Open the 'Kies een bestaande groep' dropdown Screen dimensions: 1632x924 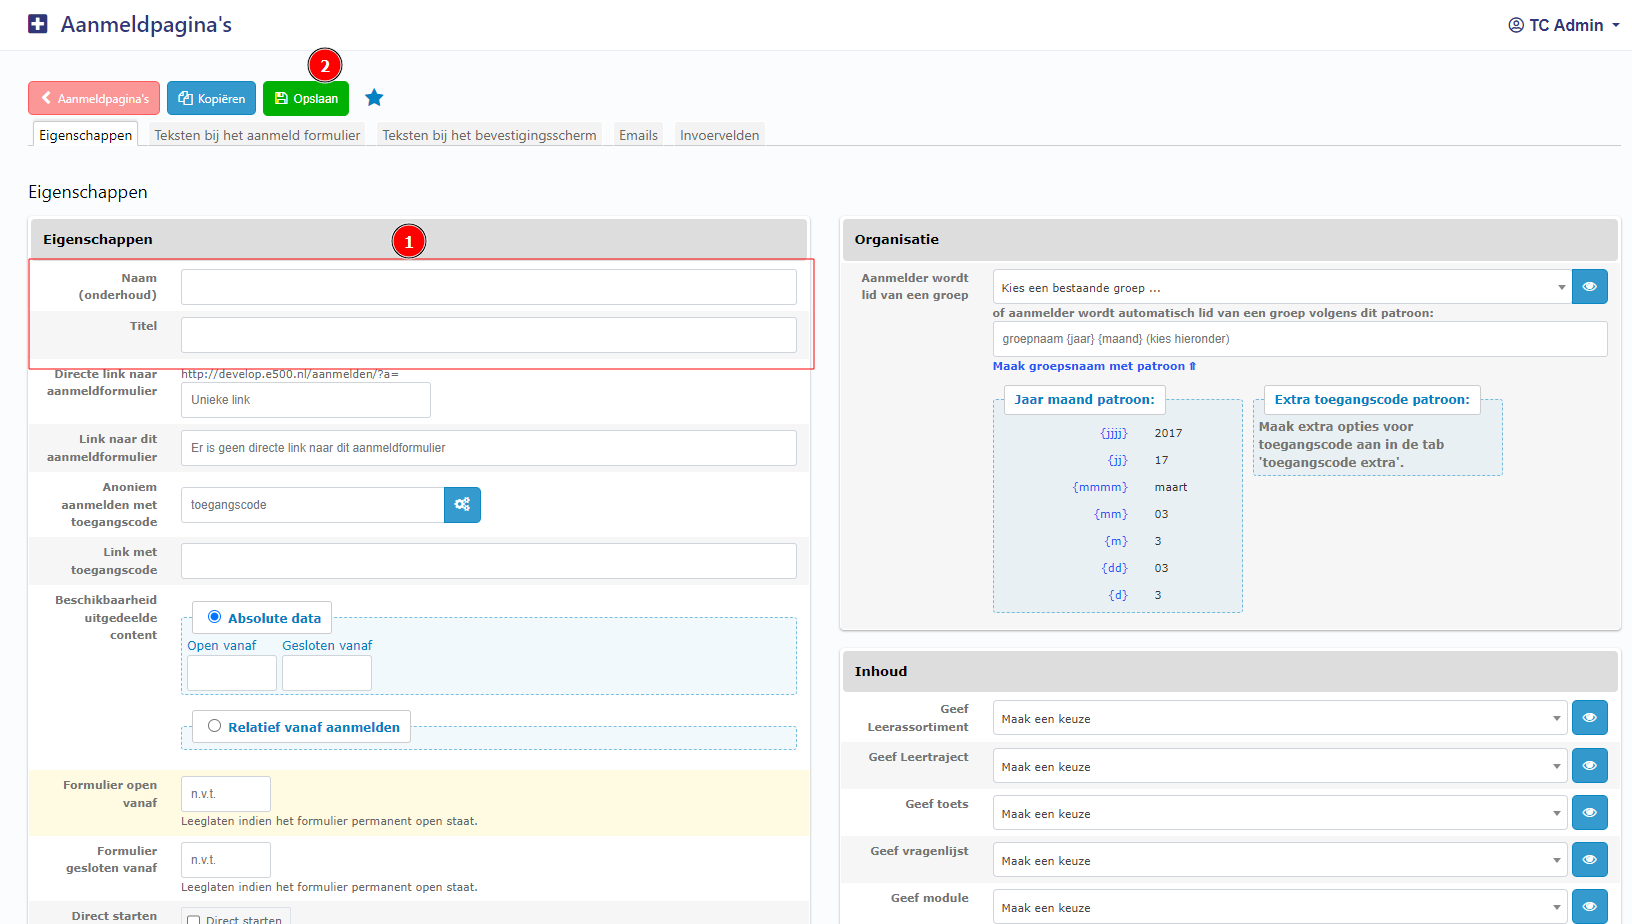tap(1281, 288)
